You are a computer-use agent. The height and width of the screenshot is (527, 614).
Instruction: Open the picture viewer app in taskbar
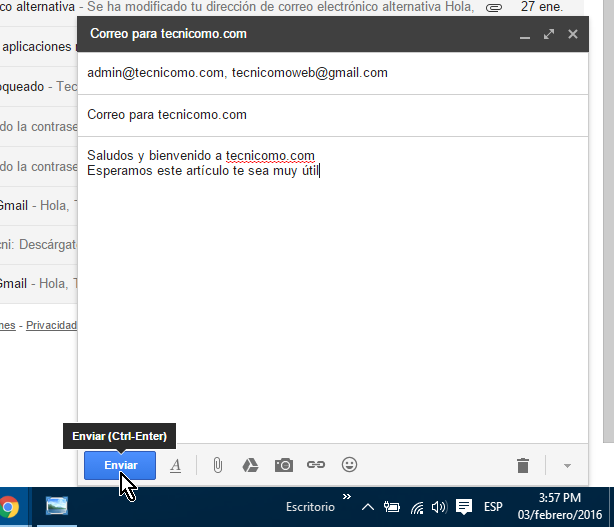(x=57, y=506)
